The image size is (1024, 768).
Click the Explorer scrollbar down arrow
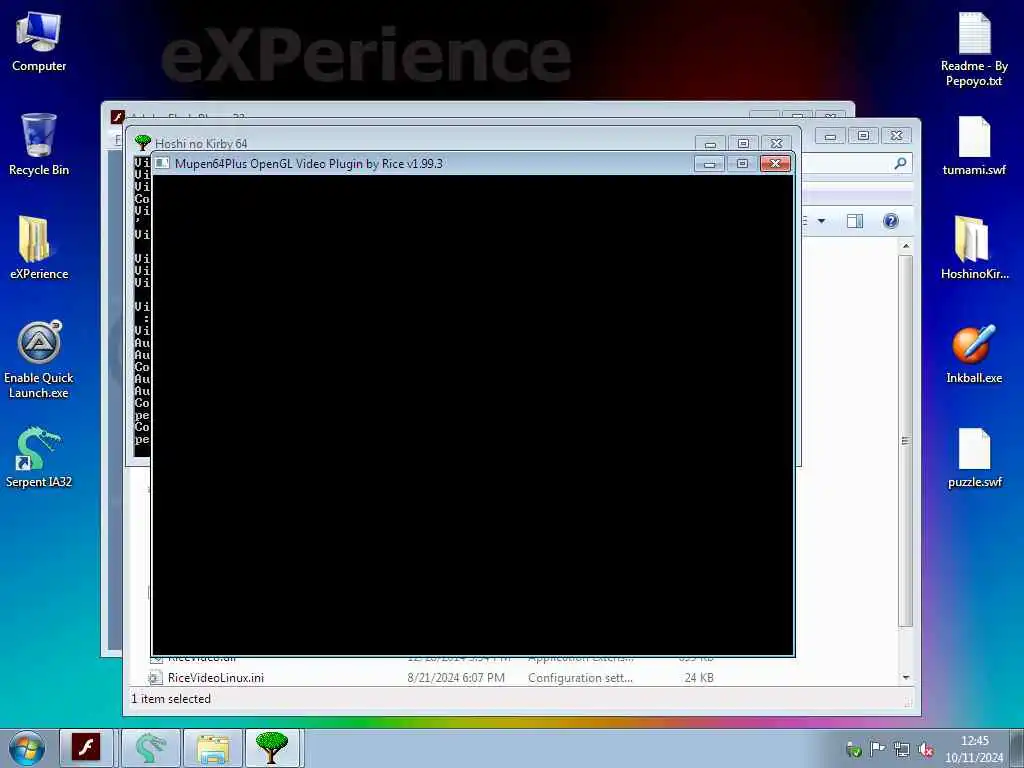[906, 677]
